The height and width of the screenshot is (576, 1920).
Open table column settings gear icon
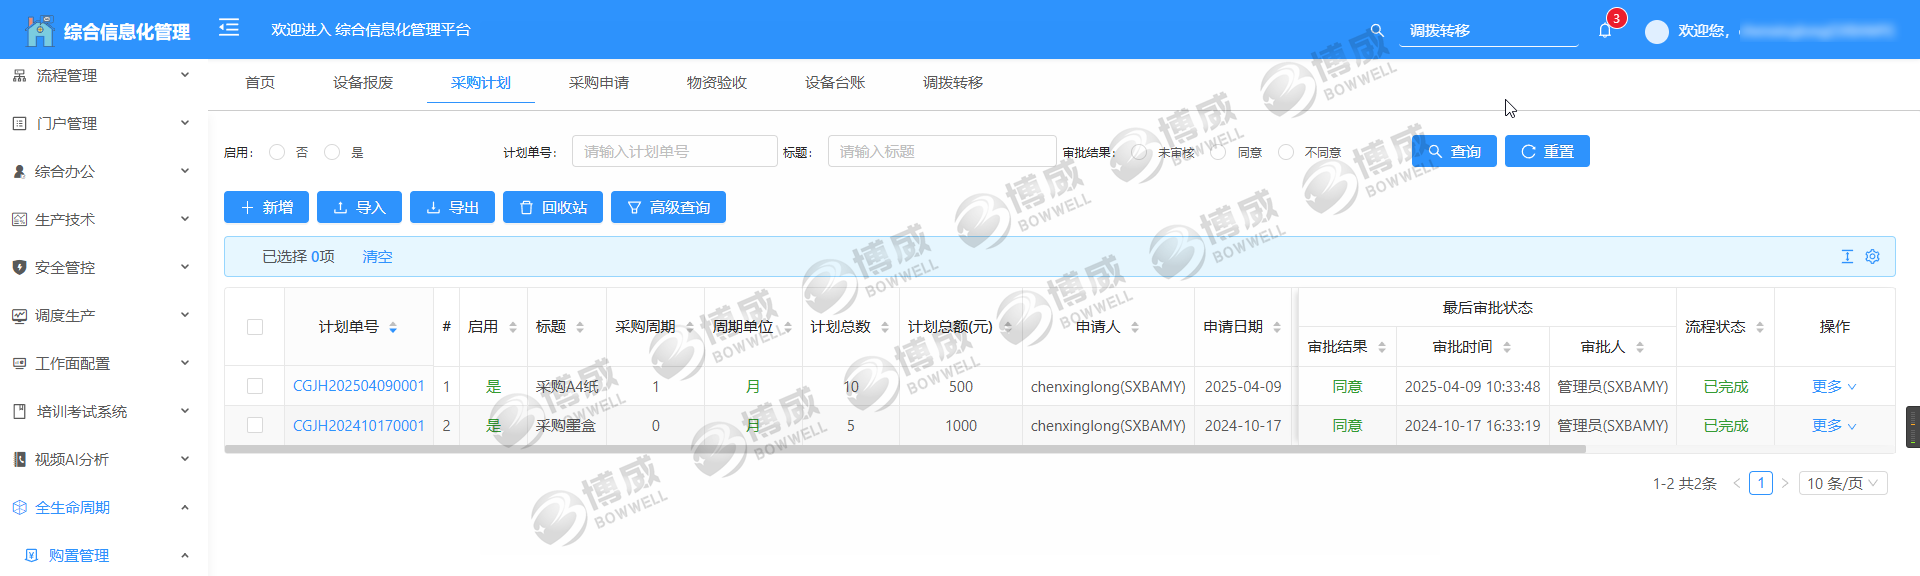click(x=1872, y=257)
